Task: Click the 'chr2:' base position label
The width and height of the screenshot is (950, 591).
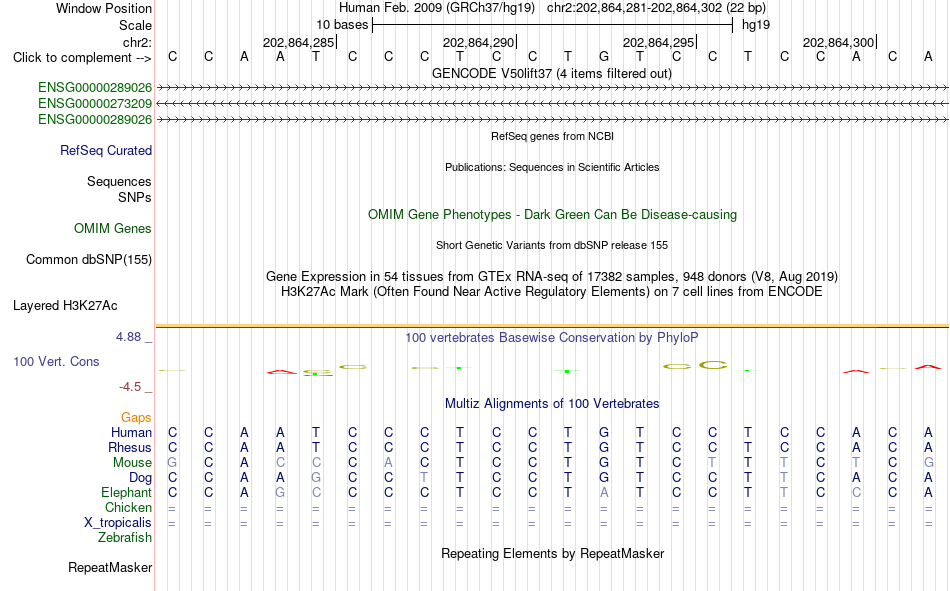Action: coord(137,42)
